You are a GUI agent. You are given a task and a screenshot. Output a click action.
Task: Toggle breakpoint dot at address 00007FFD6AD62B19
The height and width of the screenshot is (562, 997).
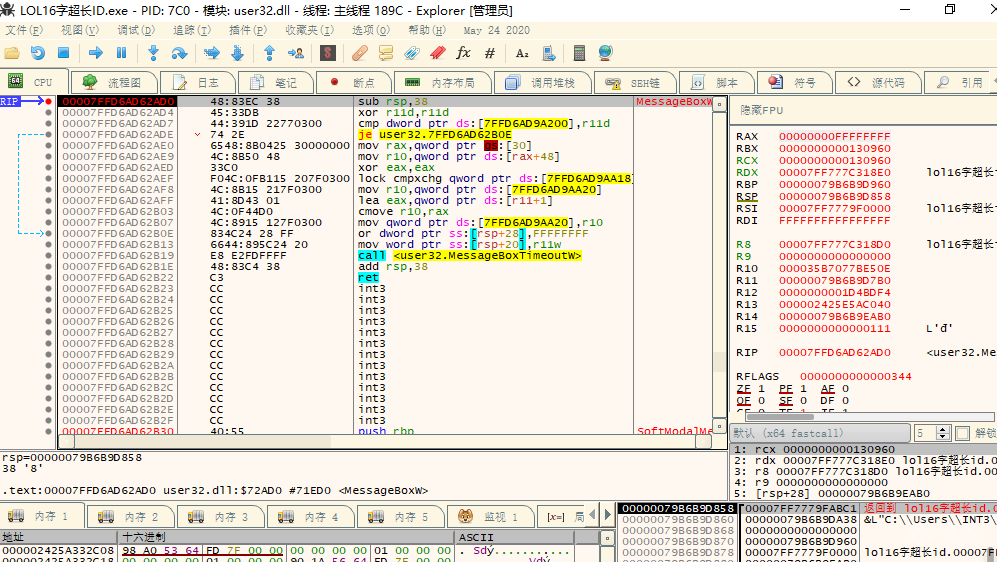coord(48,256)
